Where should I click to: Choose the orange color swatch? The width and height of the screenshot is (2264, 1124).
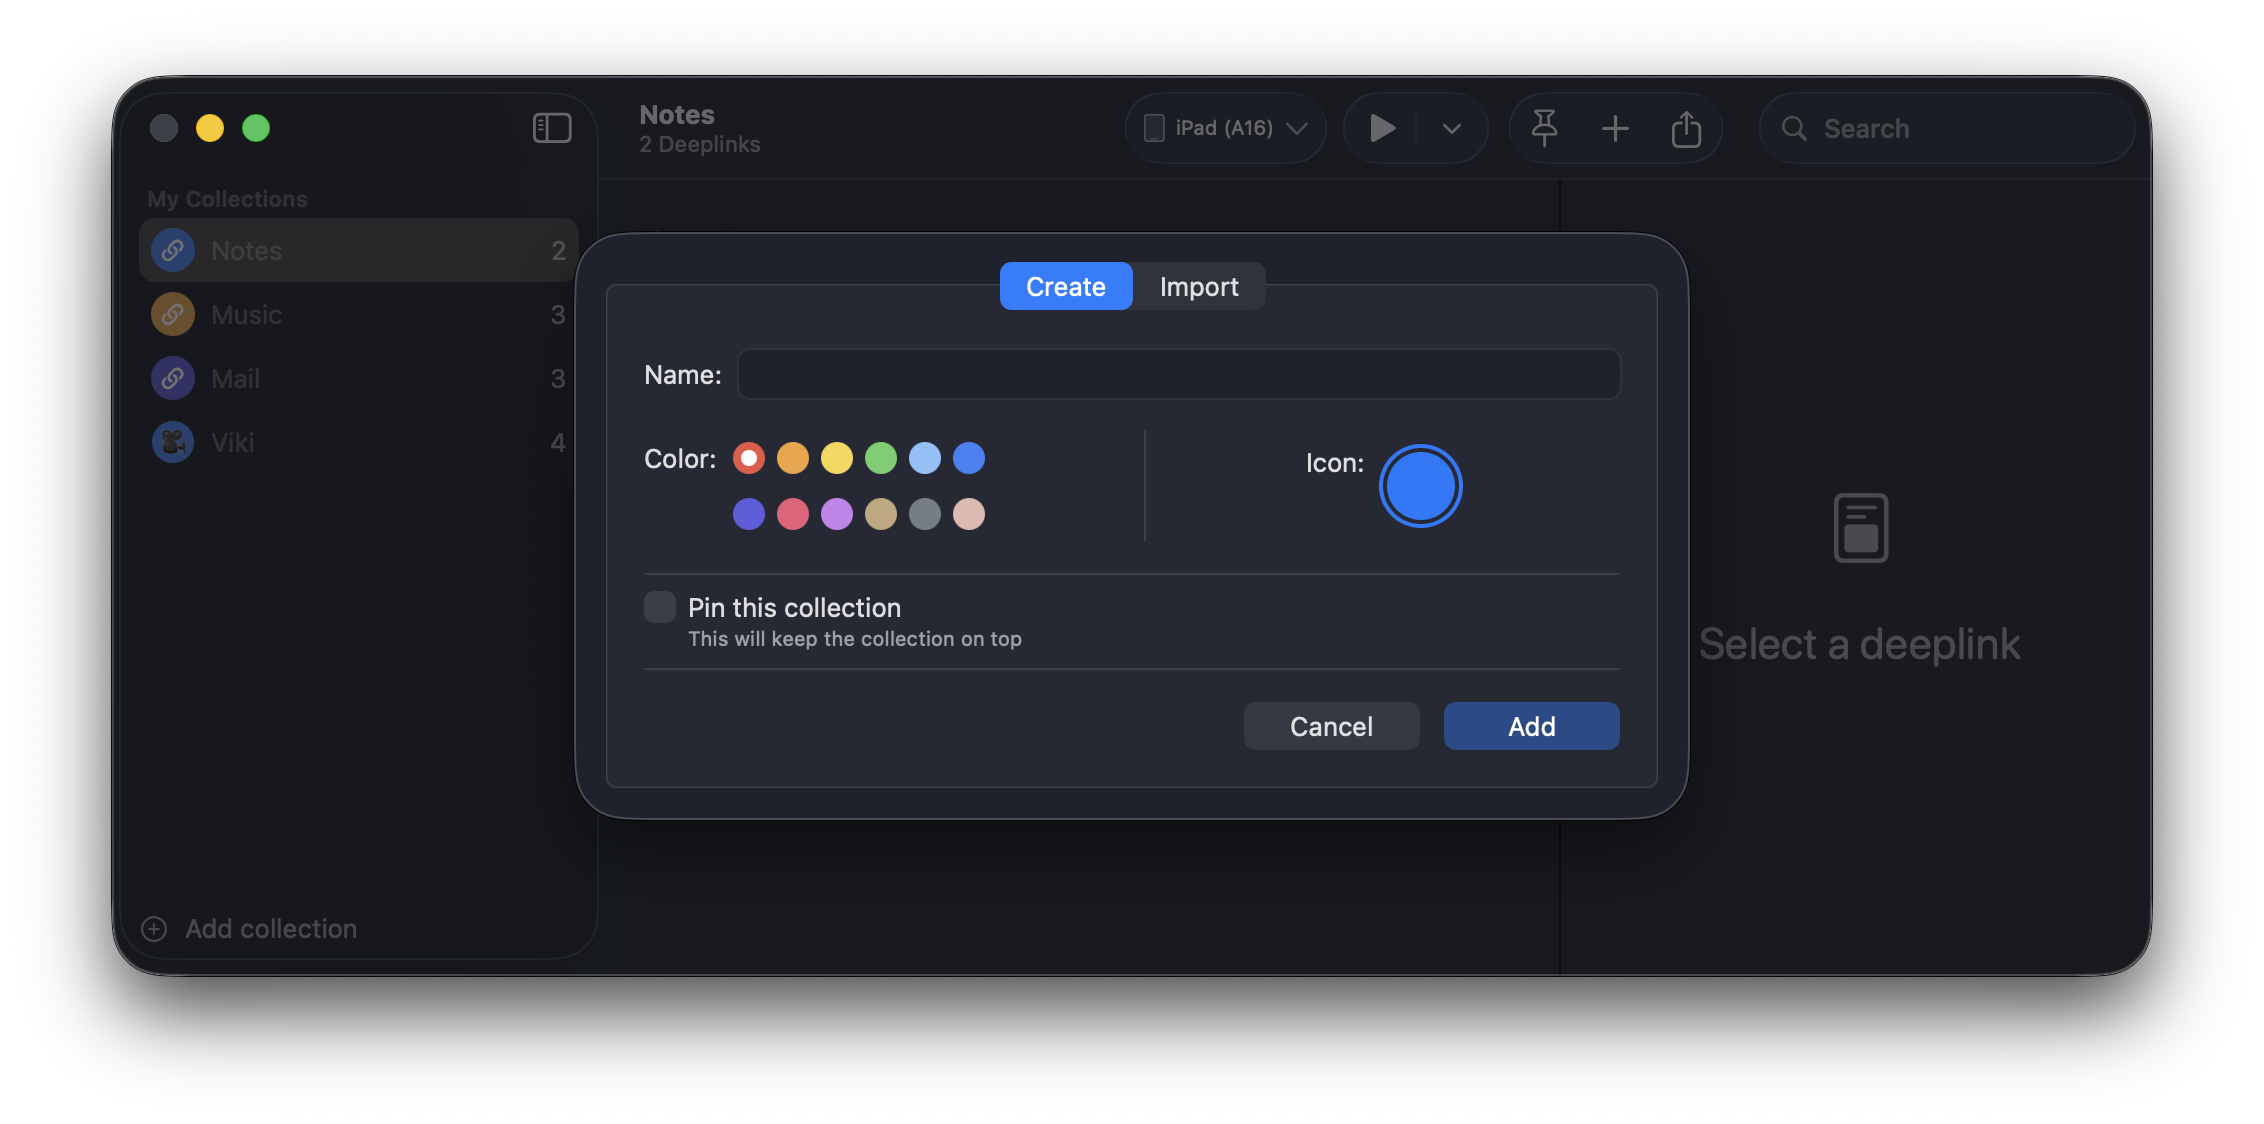pyautogui.click(x=793, y=458)
